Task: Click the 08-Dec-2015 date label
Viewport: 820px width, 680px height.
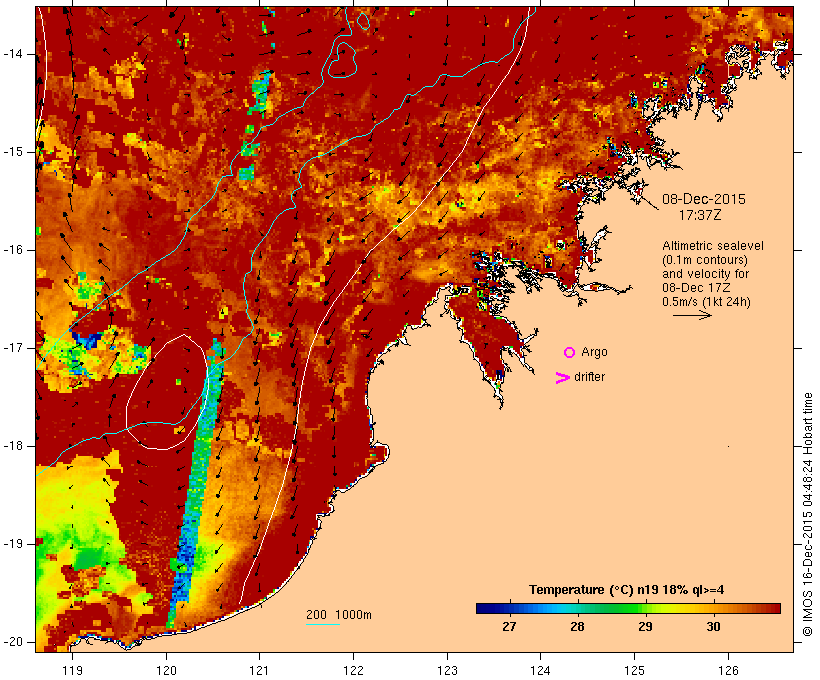Action: [x=704, y=199]
